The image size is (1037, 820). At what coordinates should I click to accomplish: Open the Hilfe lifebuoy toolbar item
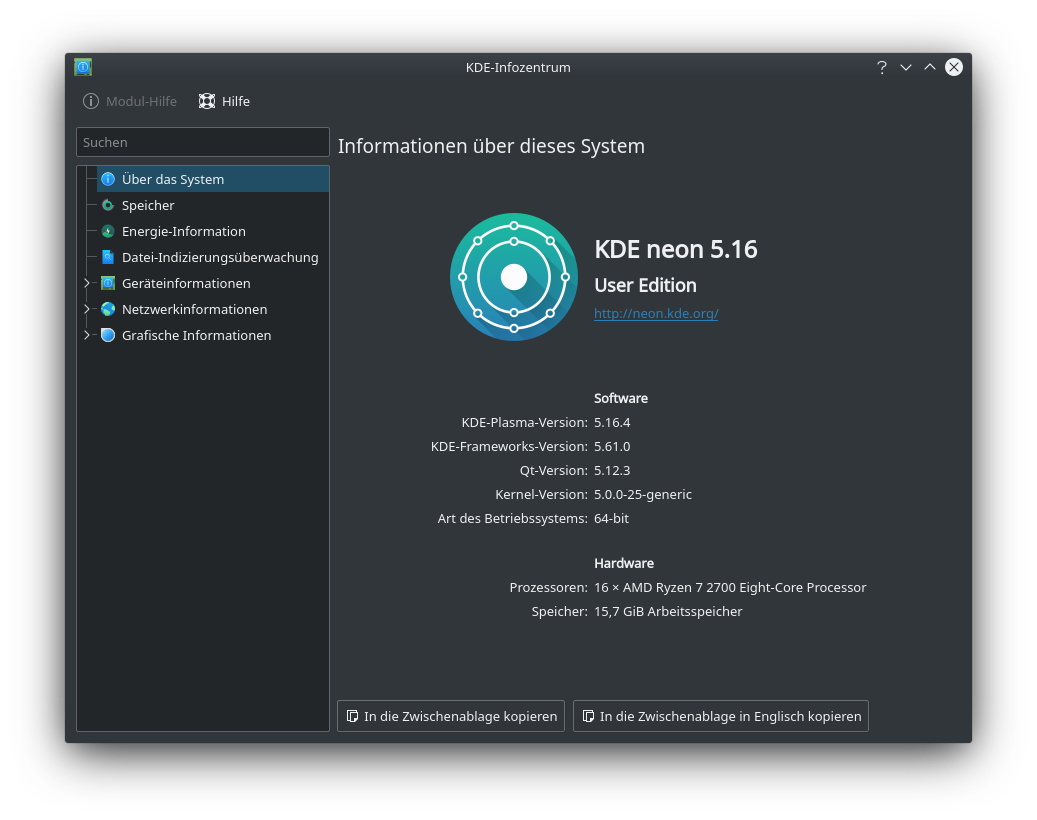tap(224, 101)
